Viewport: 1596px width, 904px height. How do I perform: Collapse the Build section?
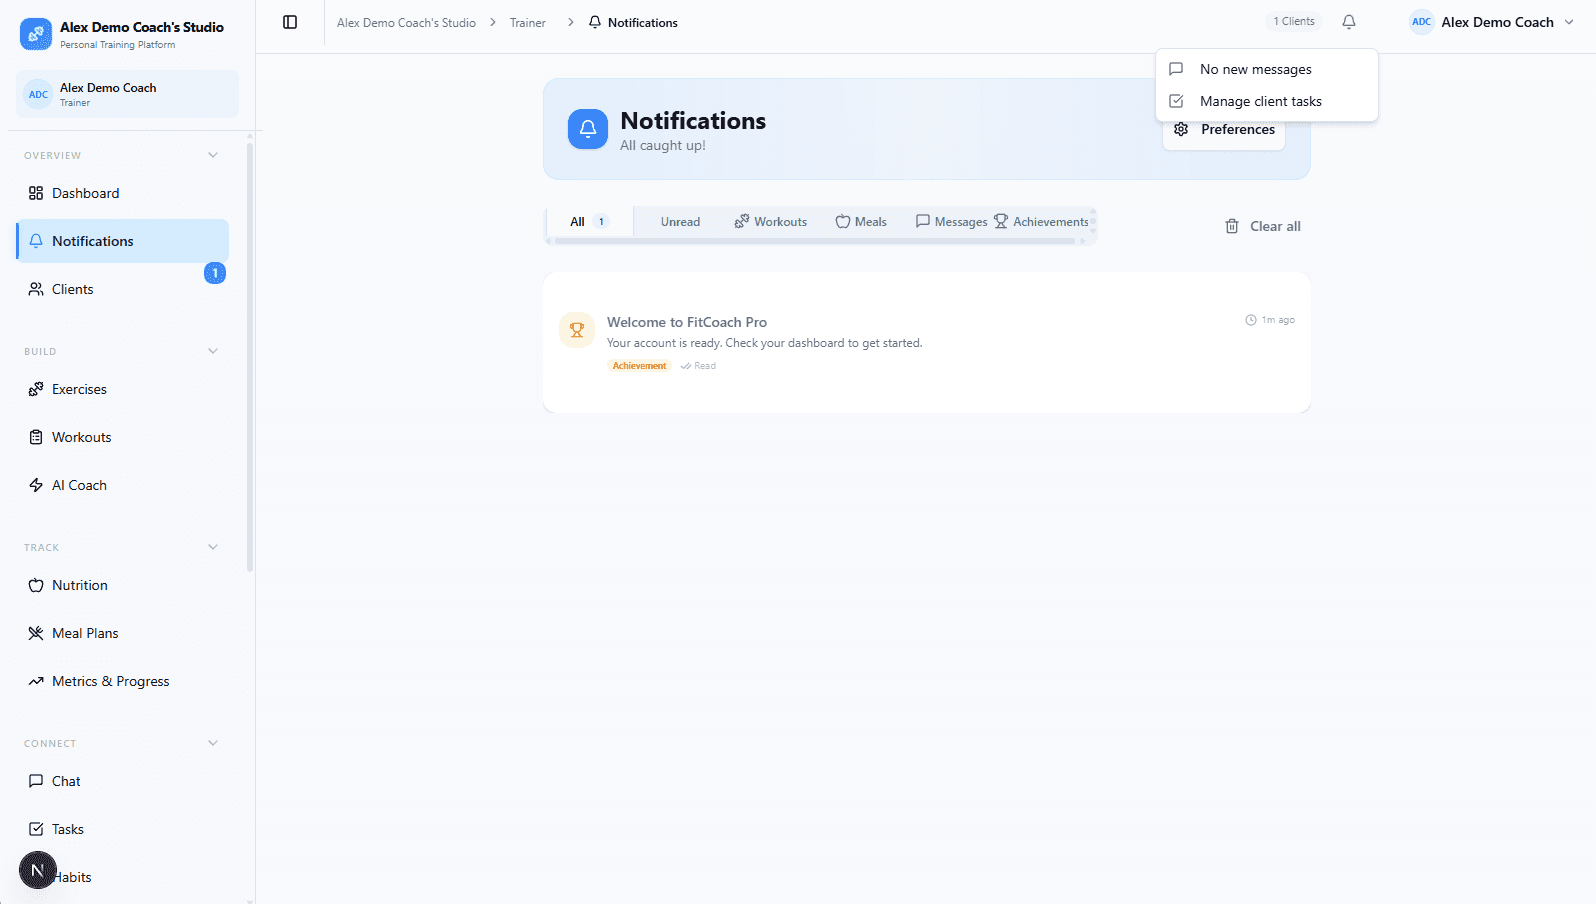(213, 351)
